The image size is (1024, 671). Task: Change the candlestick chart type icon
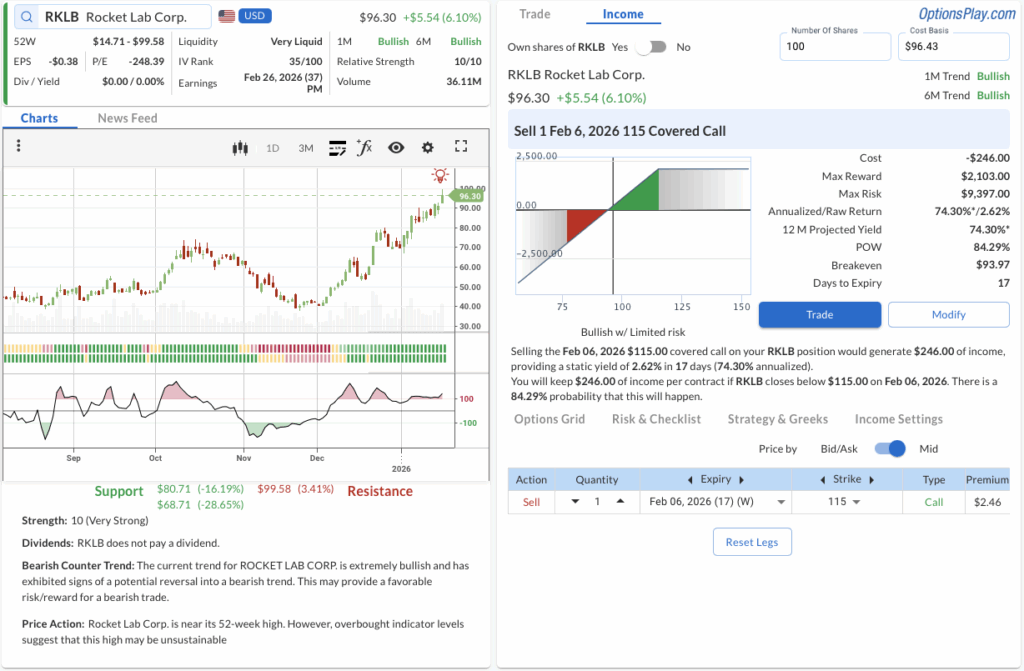click(x=239, y=148)
